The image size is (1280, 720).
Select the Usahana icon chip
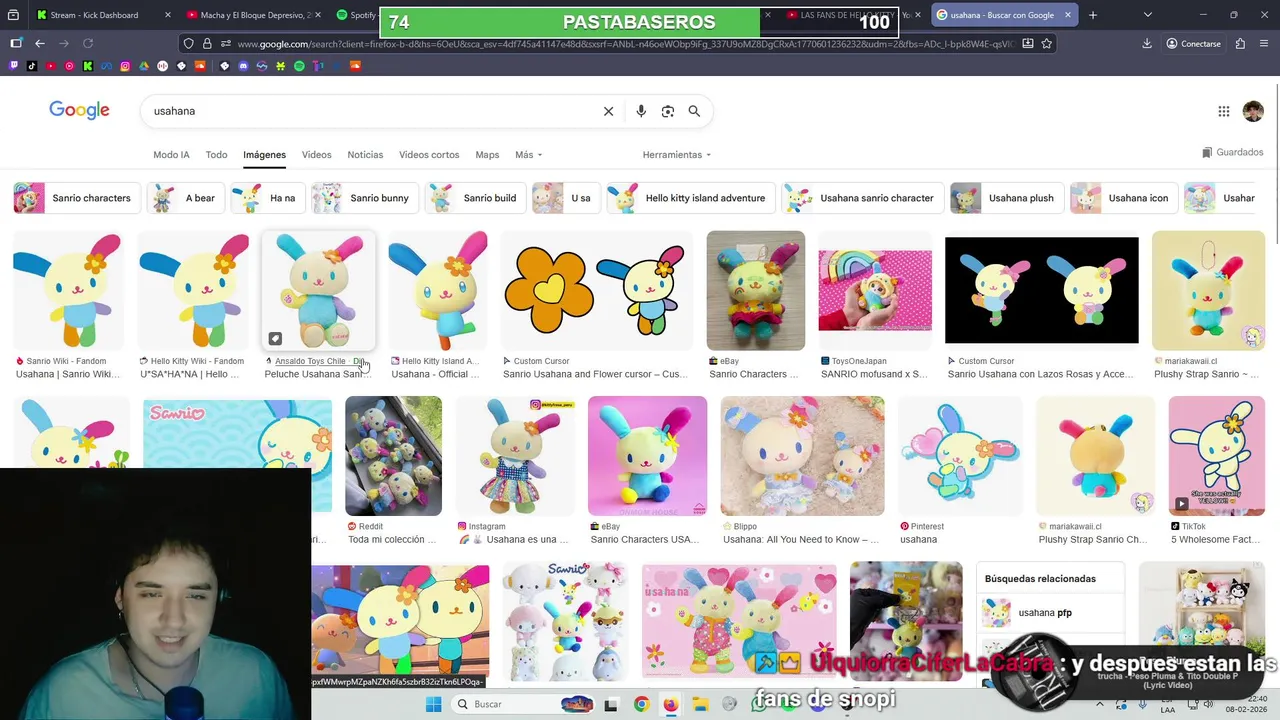point(1124,198)
